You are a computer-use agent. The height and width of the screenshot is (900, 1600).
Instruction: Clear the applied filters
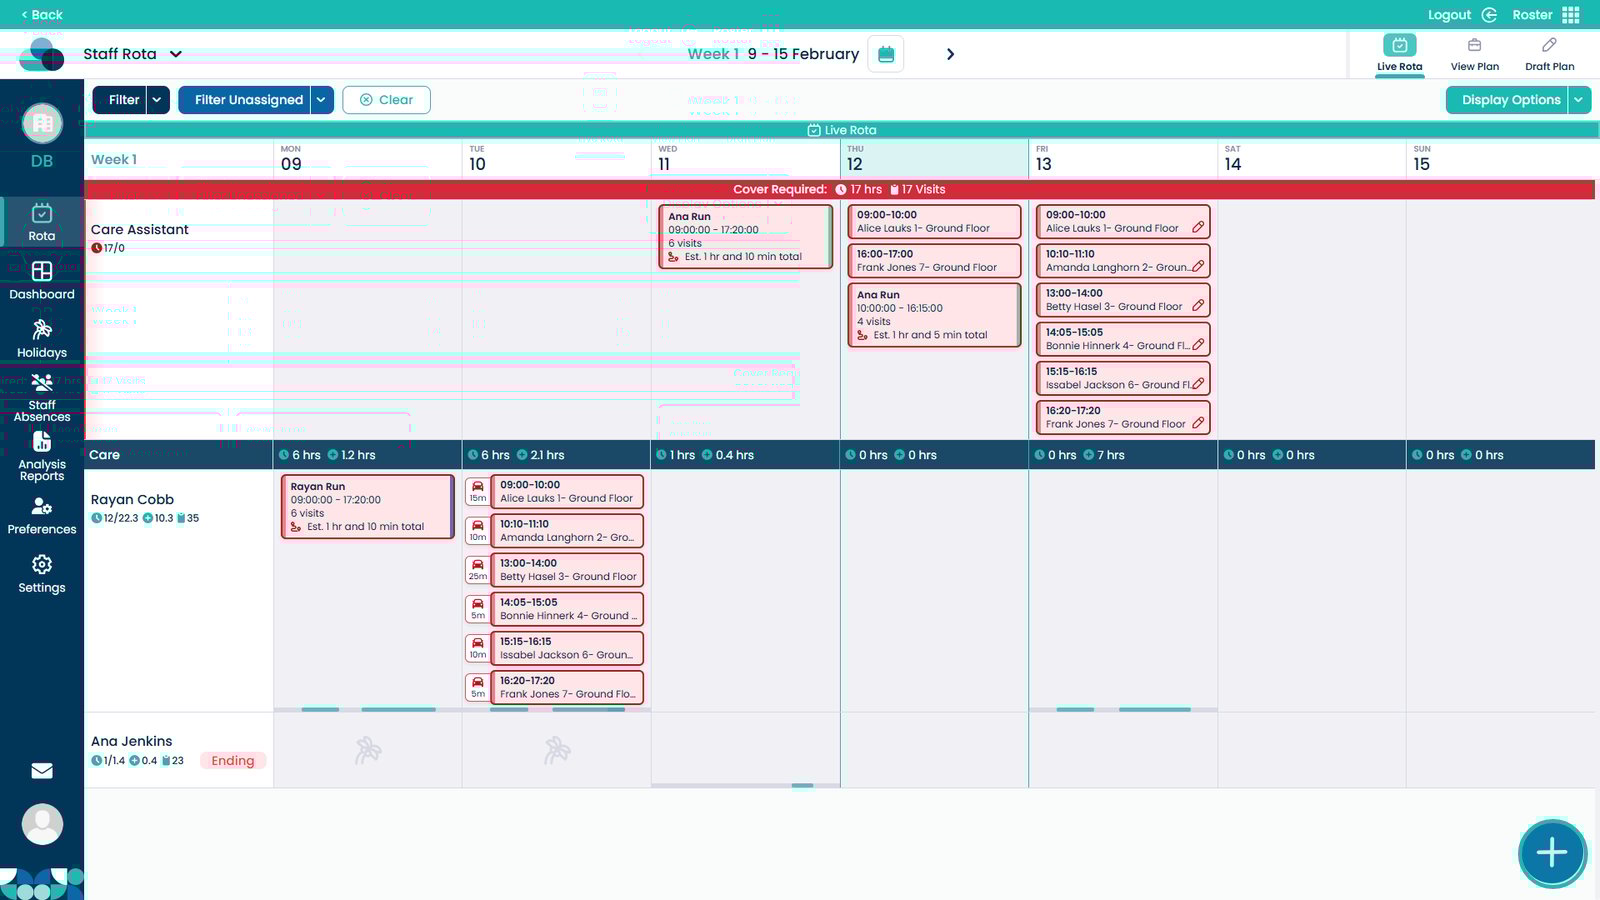coord(386,100)
